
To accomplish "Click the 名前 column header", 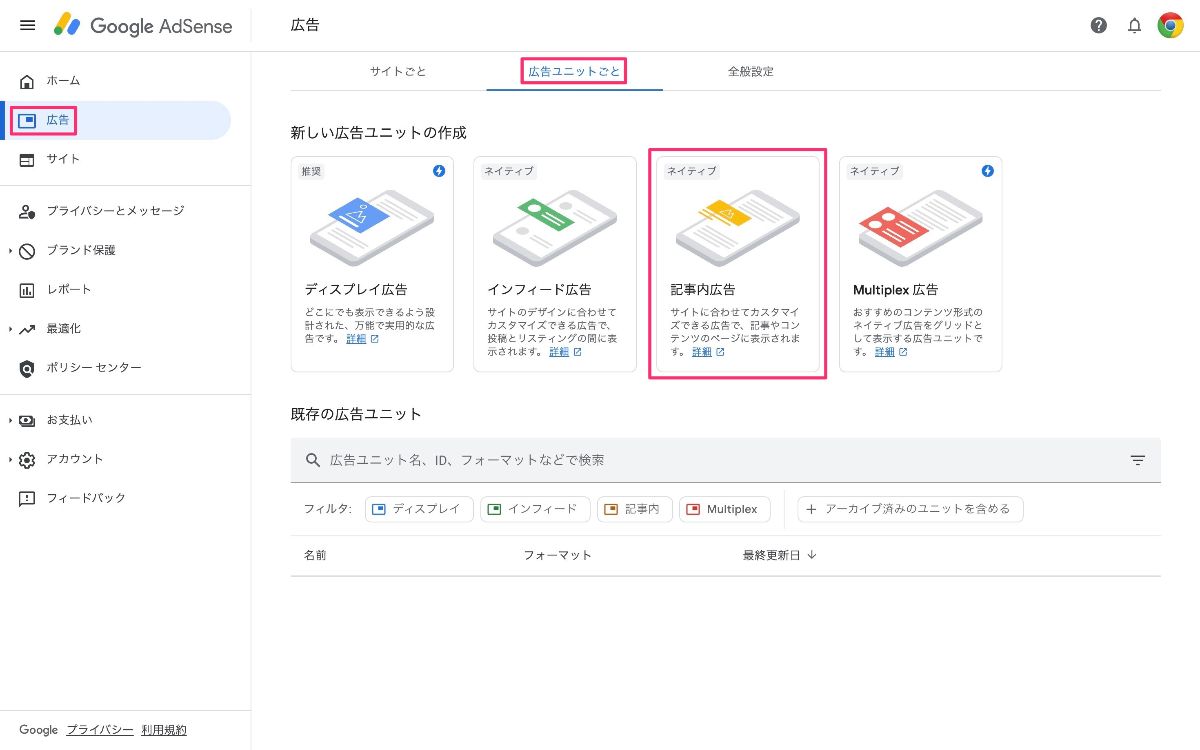I will coord(315,555).
